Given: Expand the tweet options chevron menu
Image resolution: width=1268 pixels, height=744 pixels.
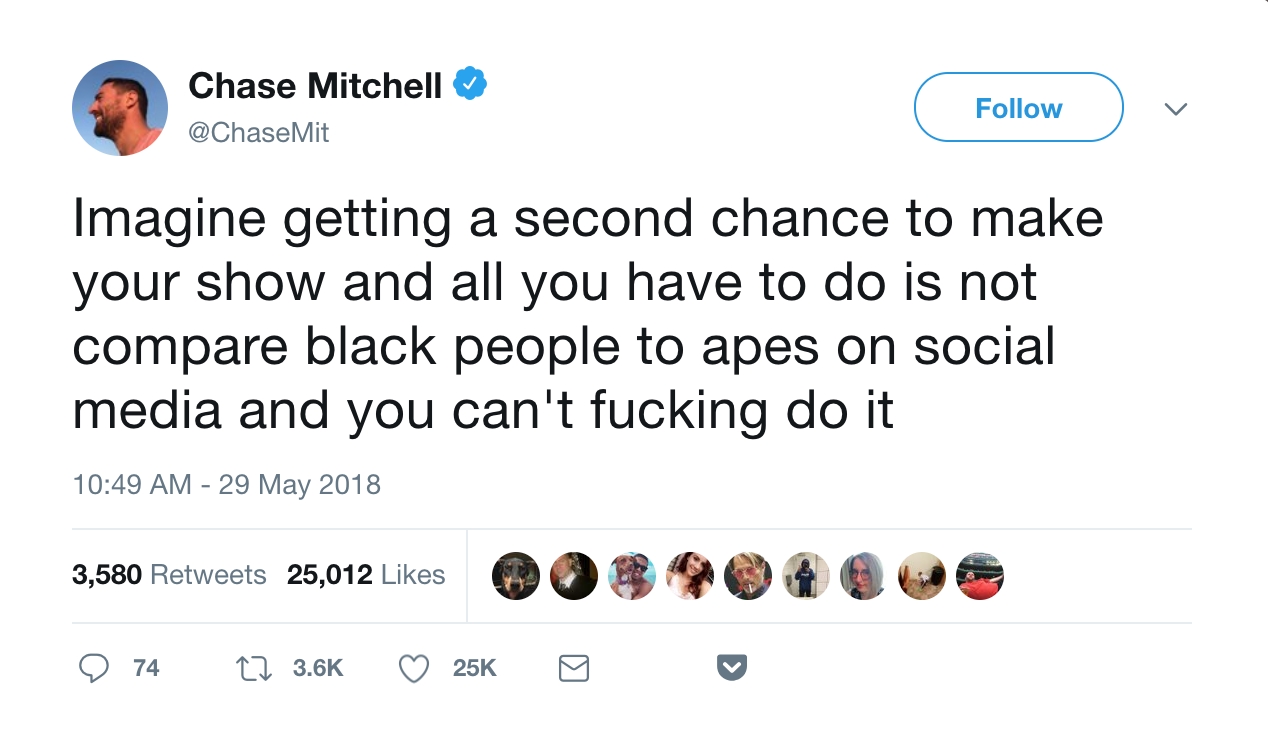Looking at the screenshot, I should [1177, 108].
